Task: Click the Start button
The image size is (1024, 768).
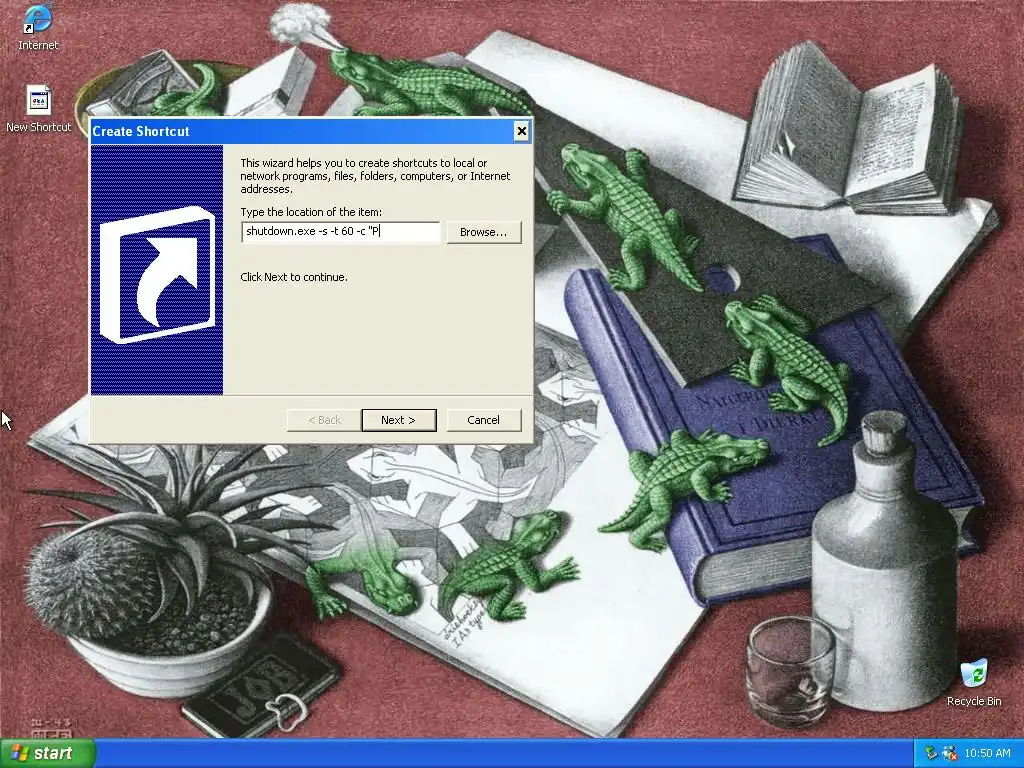Action: (x=46, y=754)
